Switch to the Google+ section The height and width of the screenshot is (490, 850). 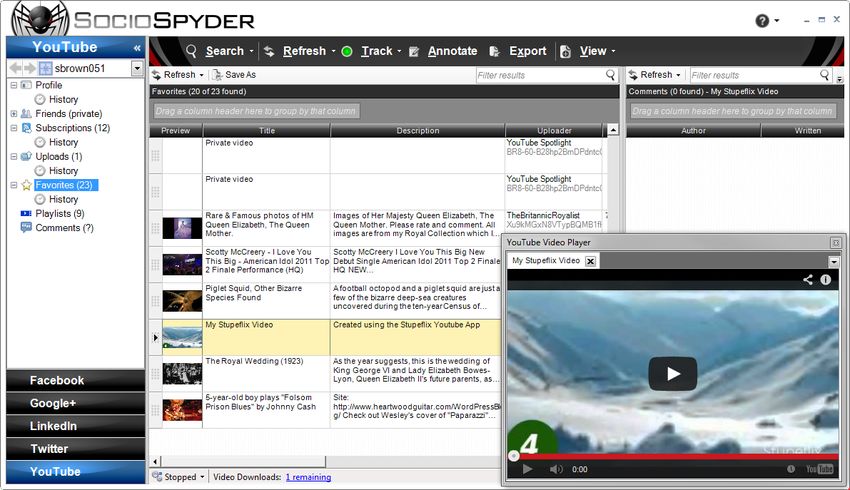76,403
